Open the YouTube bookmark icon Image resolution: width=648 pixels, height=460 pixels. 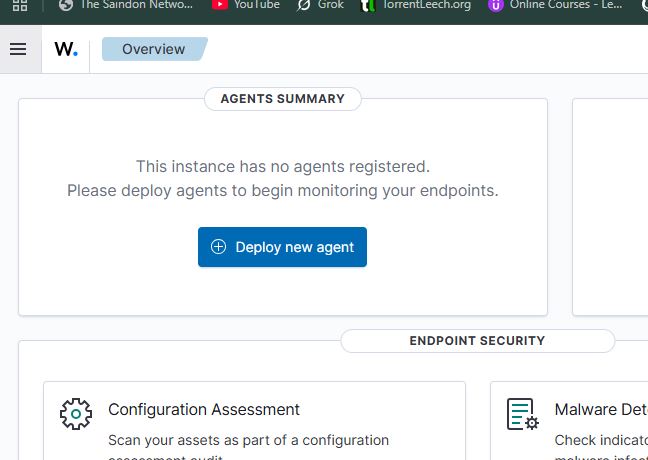point(220,5)
